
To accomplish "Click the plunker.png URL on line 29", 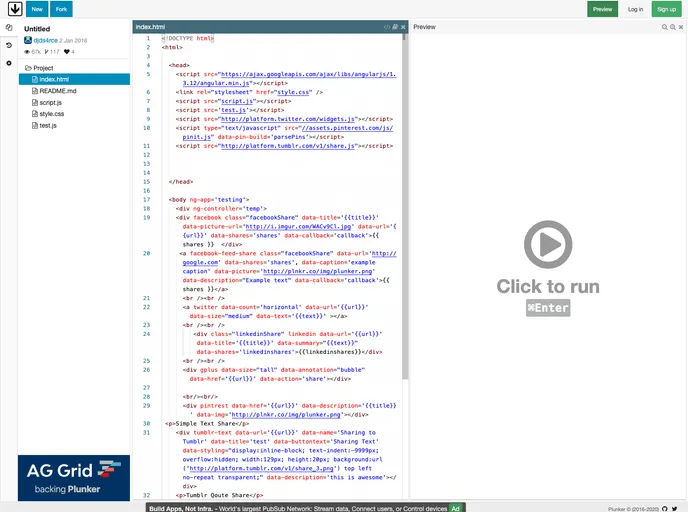I will (x=286, y=415).
